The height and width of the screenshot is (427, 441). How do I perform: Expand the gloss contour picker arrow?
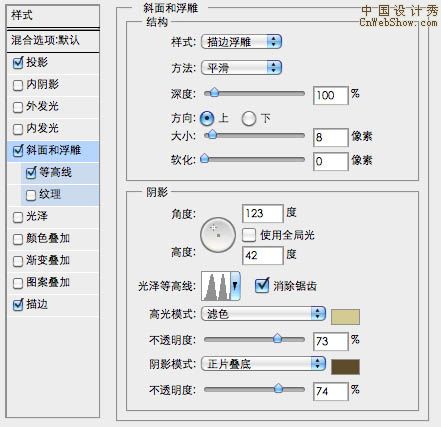[x=235, y=286]
